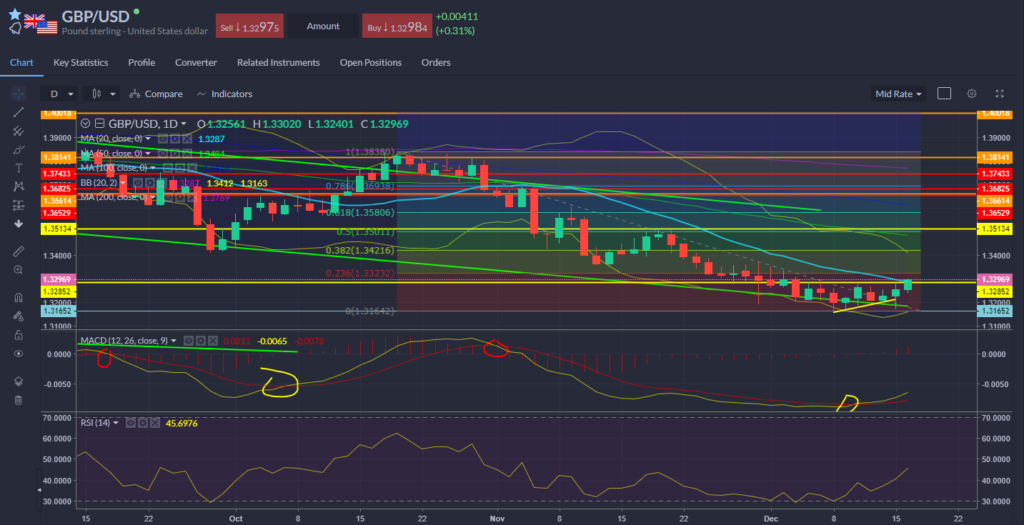Expand RSI (14) options arrow
This screenshot has height=525, width=1024.
116,423
